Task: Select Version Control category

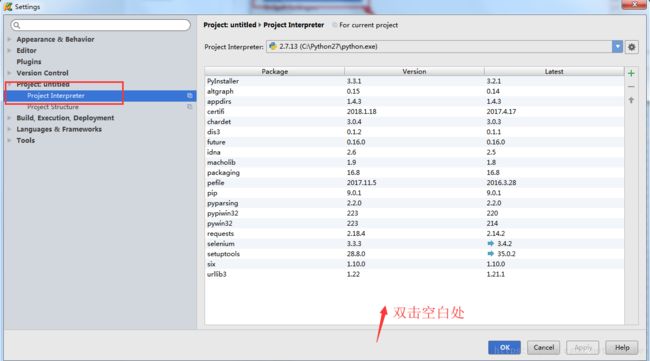Action: pos(42,73)
